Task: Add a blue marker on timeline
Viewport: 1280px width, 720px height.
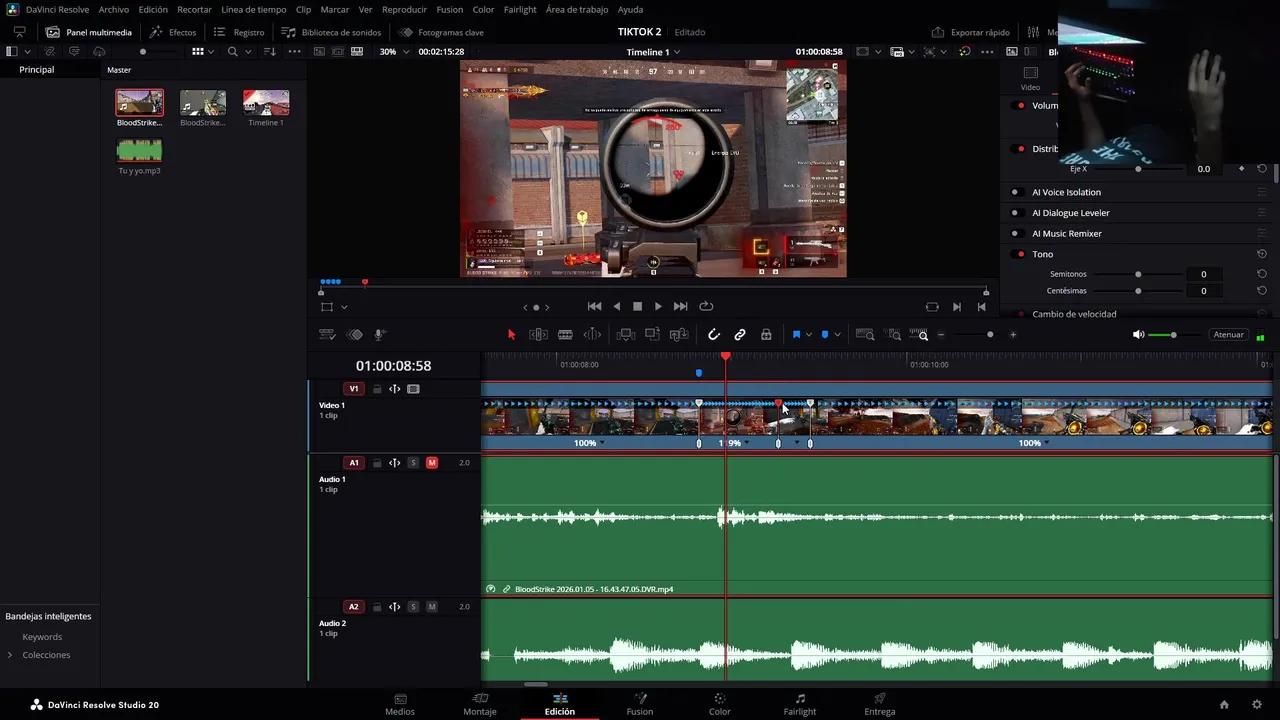Action: click(x=825, y=335)
